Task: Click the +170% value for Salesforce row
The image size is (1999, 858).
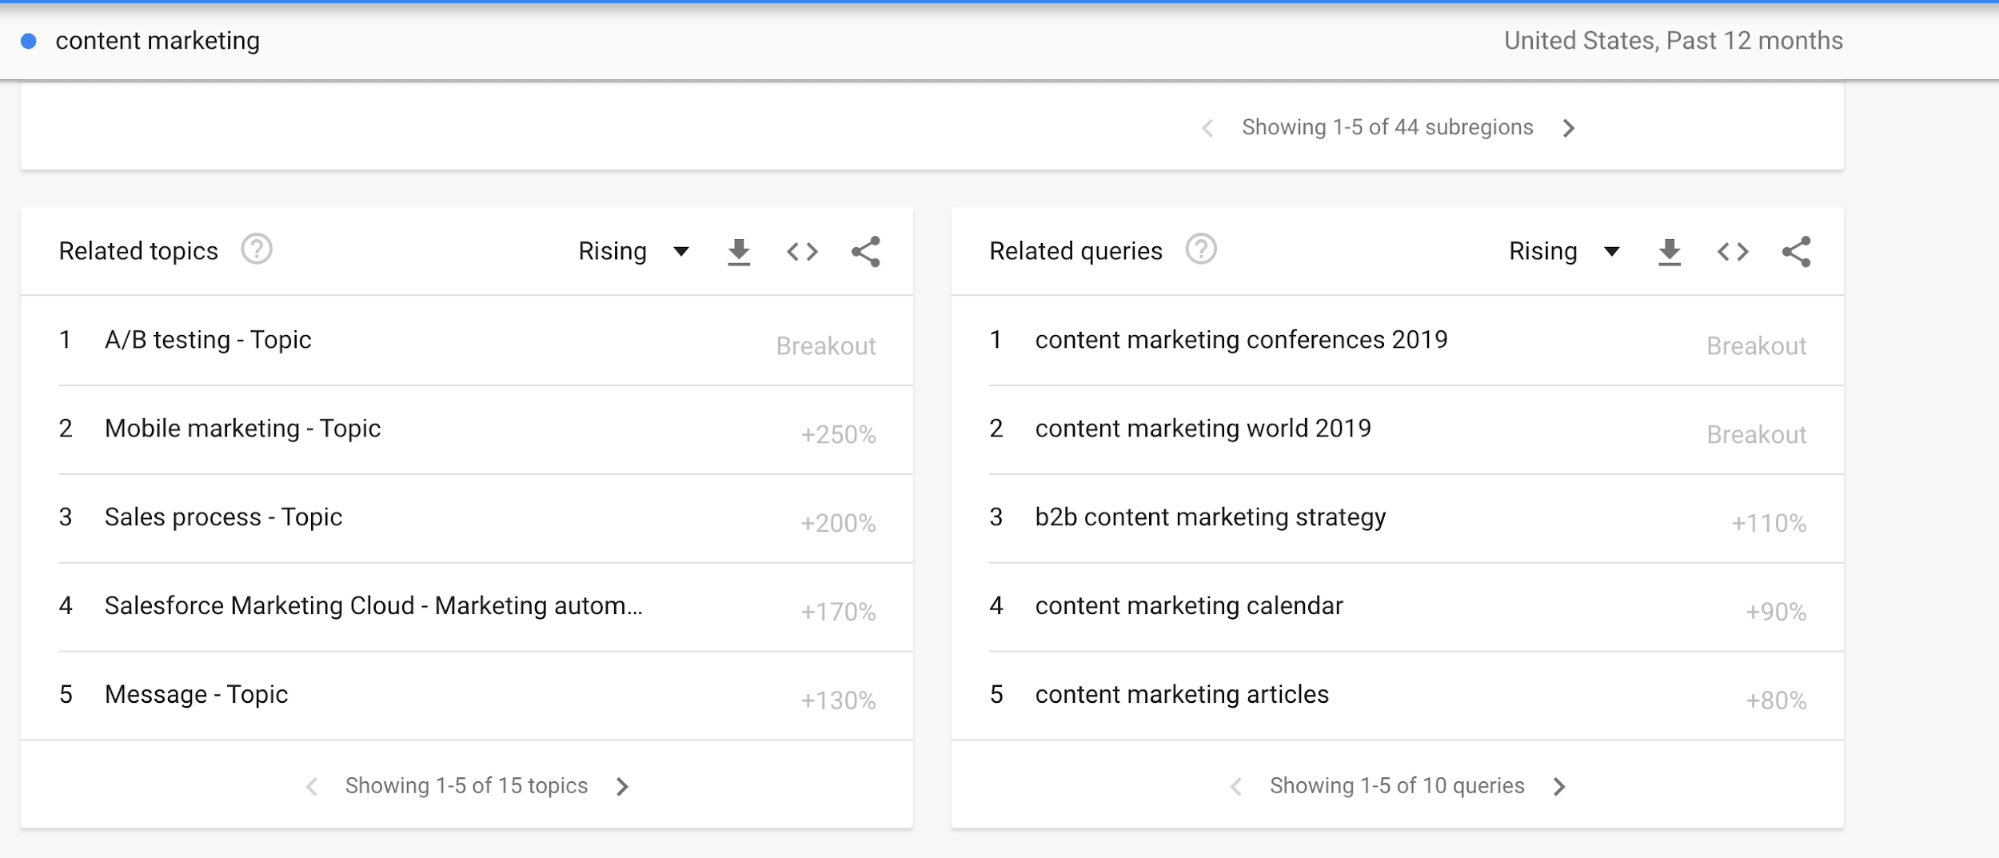Action: tap(838, 612)
